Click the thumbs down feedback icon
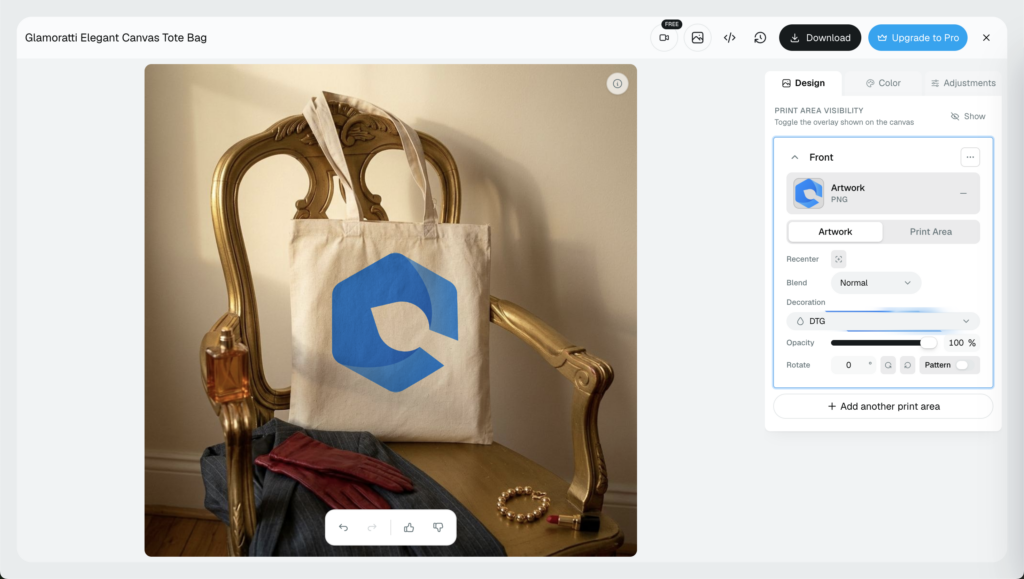Screen dimensions: 1024x579 pos(438,527)
